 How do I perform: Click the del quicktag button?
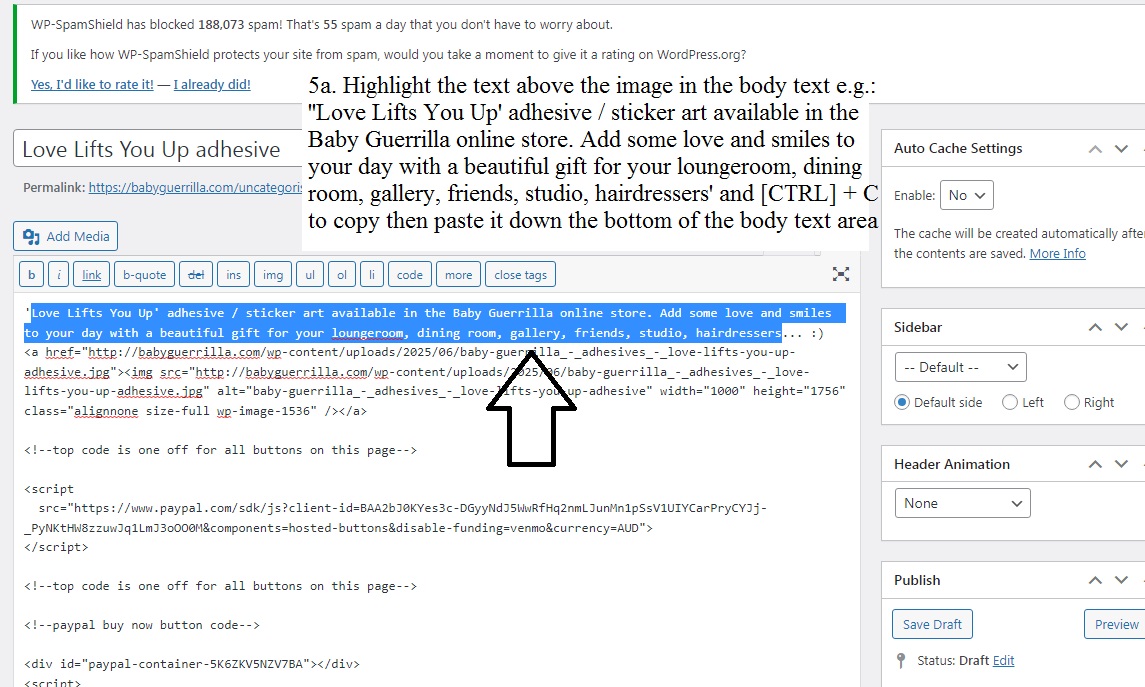pyautogui.click(x=196, y=275)
